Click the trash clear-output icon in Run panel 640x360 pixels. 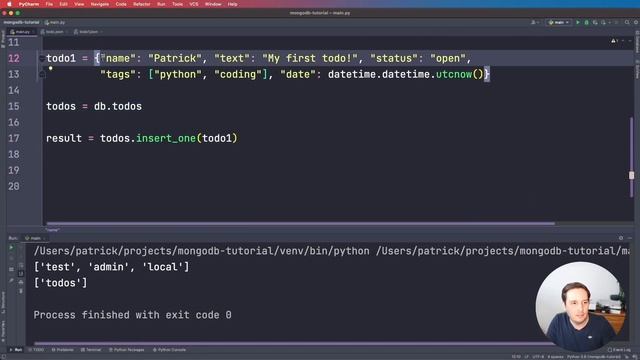tap(21, 291)
